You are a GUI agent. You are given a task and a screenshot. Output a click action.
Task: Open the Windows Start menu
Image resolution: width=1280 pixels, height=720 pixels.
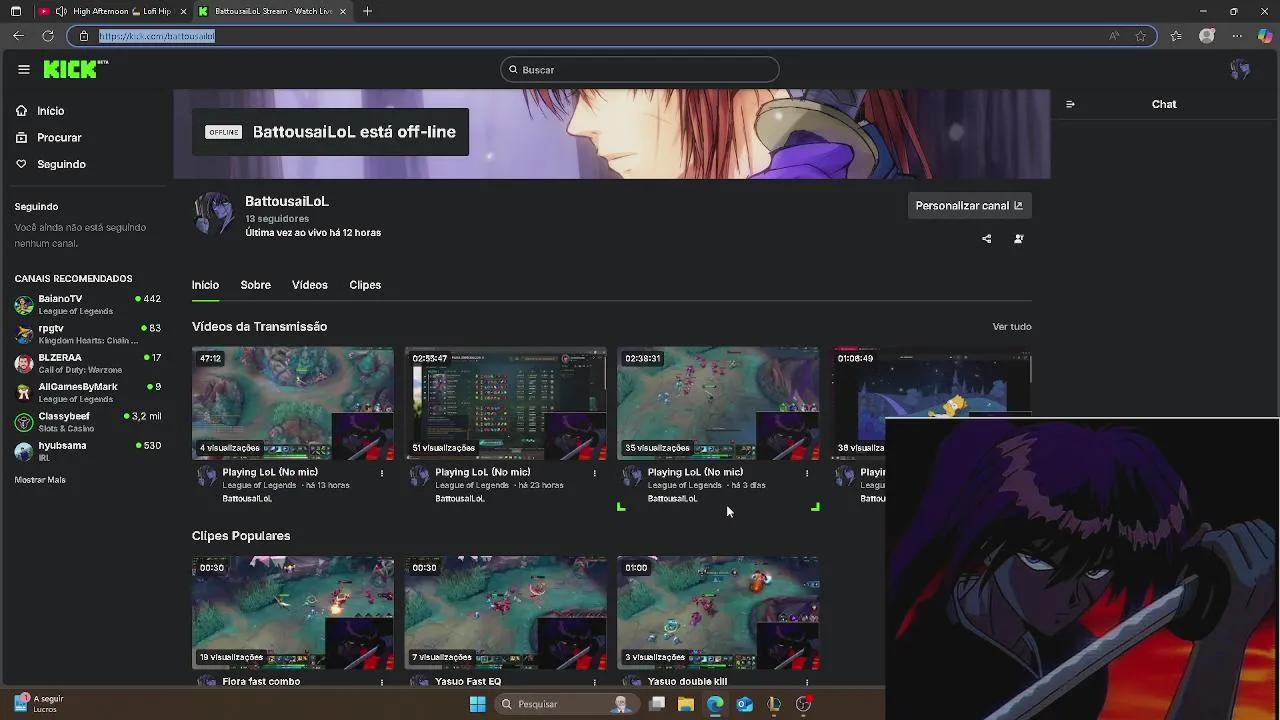(x=477, y=704)
